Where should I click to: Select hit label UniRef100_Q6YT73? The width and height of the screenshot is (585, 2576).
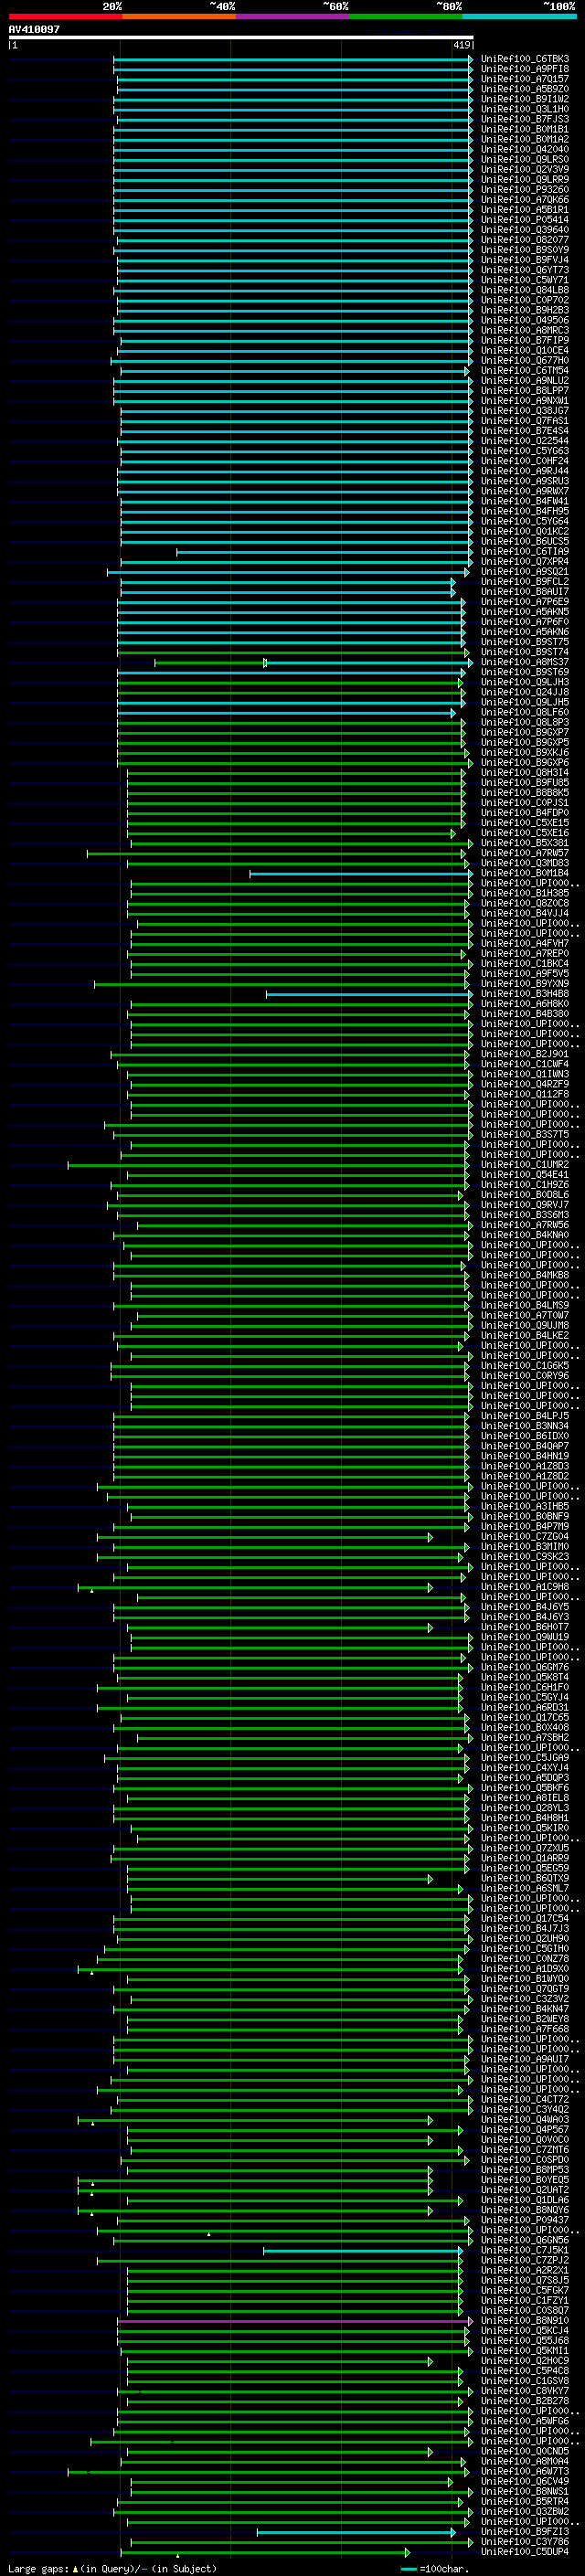pyautogui.click(x=524, y=270)
